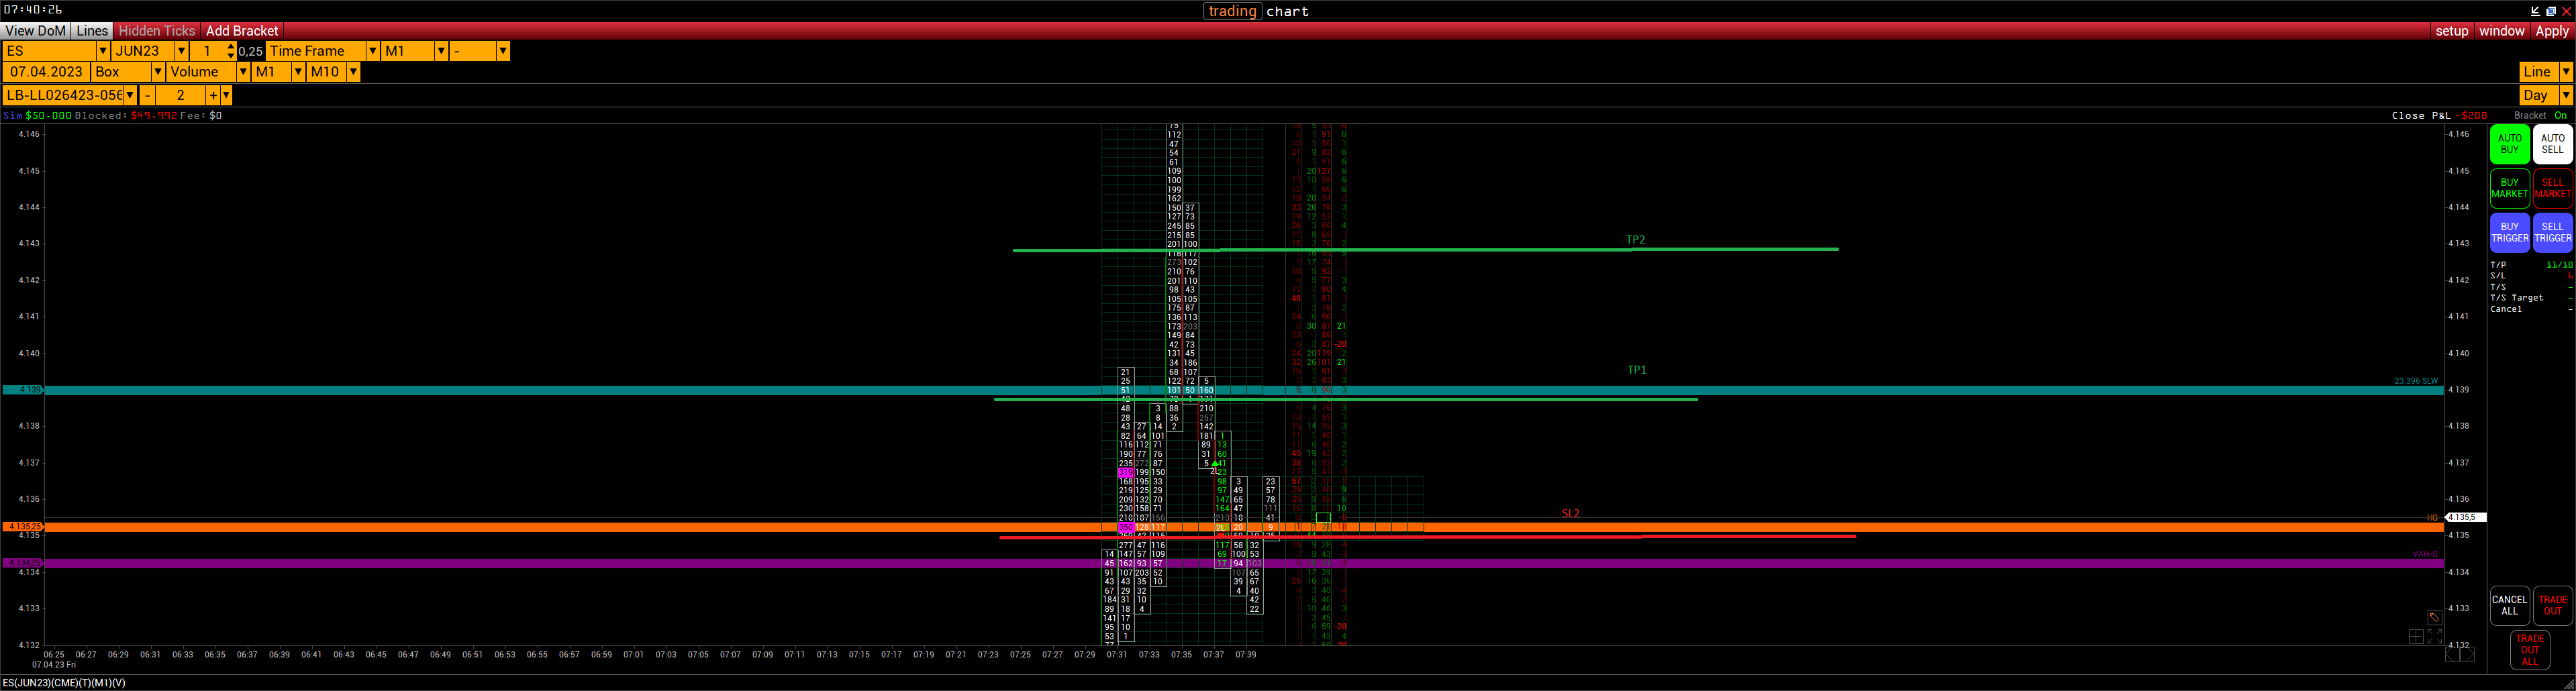Viewport: 2576px width, 691px height.
Task: Increase contract quantity with up stepper arrow
Action: pos(231,46)
